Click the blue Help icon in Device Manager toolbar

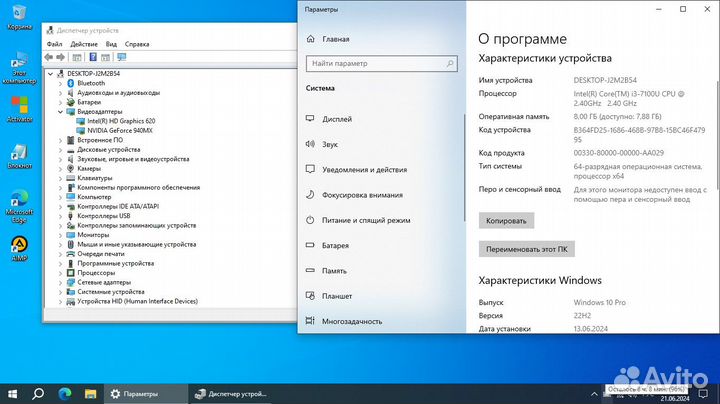[x=93, y=57]
